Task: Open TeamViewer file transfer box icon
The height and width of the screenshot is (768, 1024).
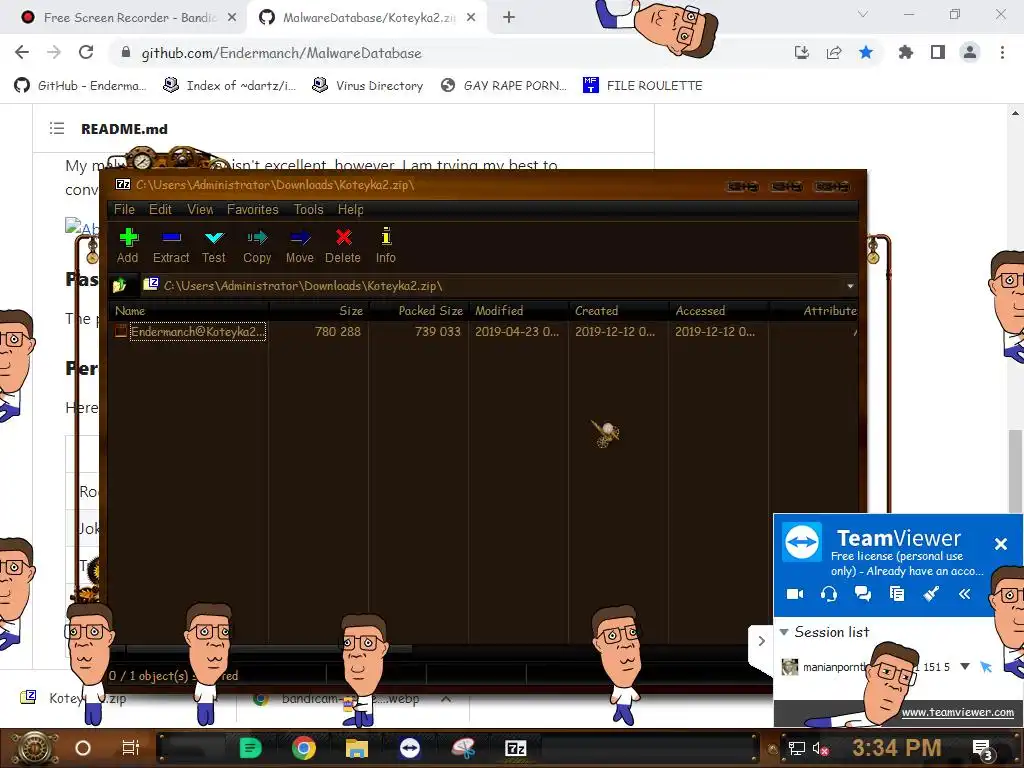Action: coord(897,594)
